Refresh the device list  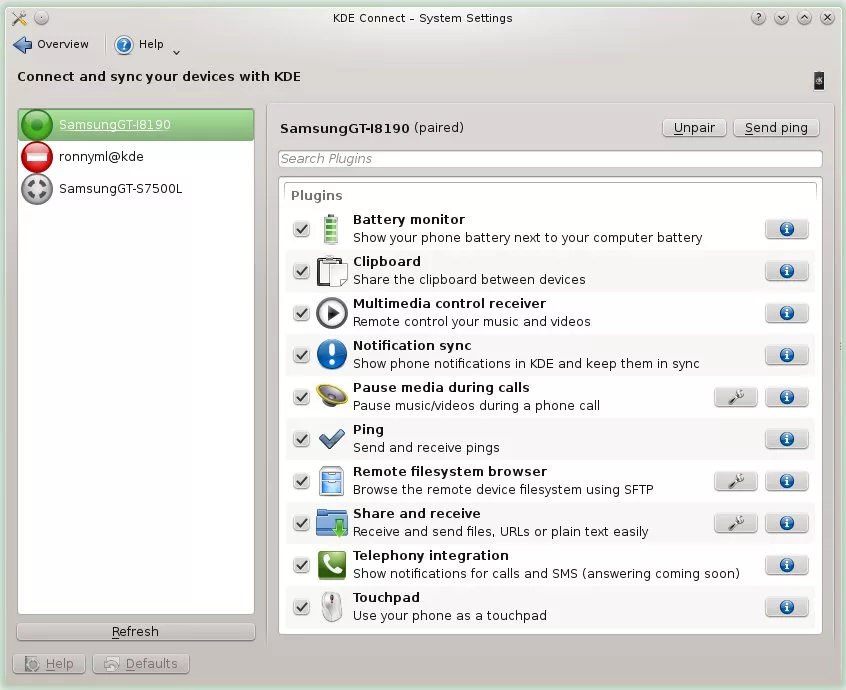pyautogui.click(x=136, y=631)
